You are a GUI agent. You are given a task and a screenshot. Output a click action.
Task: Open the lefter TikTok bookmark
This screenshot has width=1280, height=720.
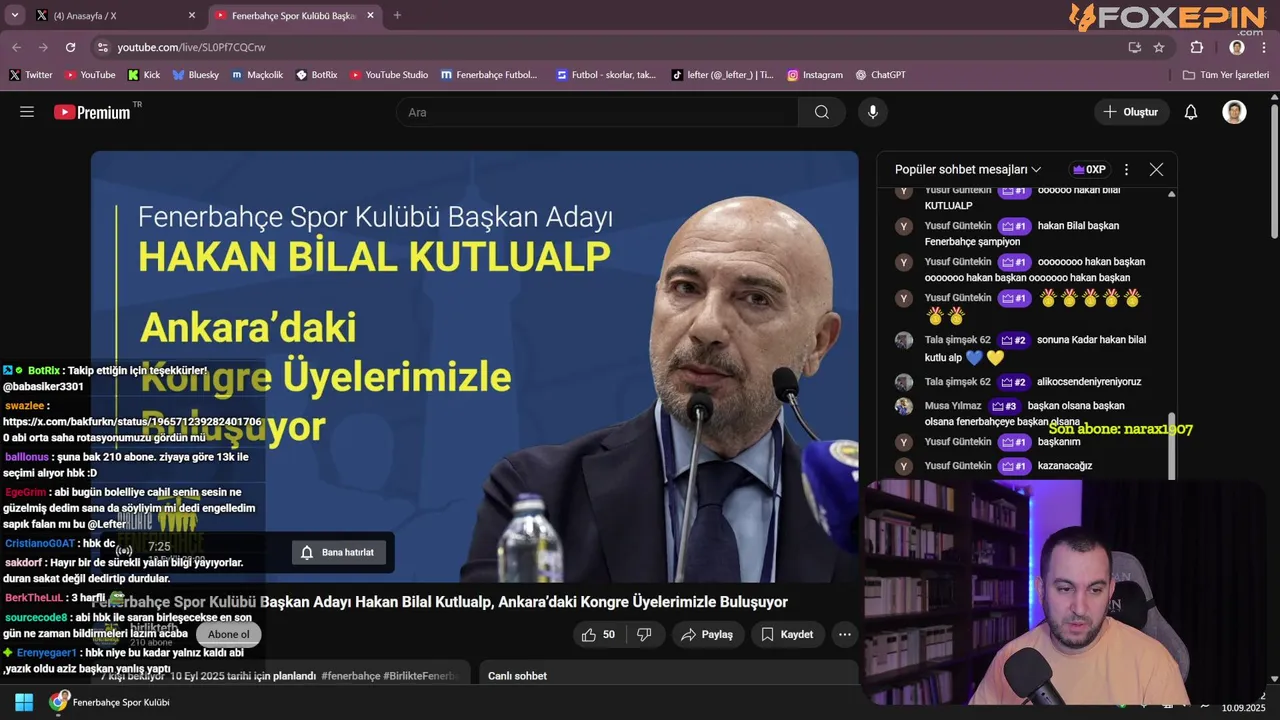pyautogui.click(x=722, y=75)
